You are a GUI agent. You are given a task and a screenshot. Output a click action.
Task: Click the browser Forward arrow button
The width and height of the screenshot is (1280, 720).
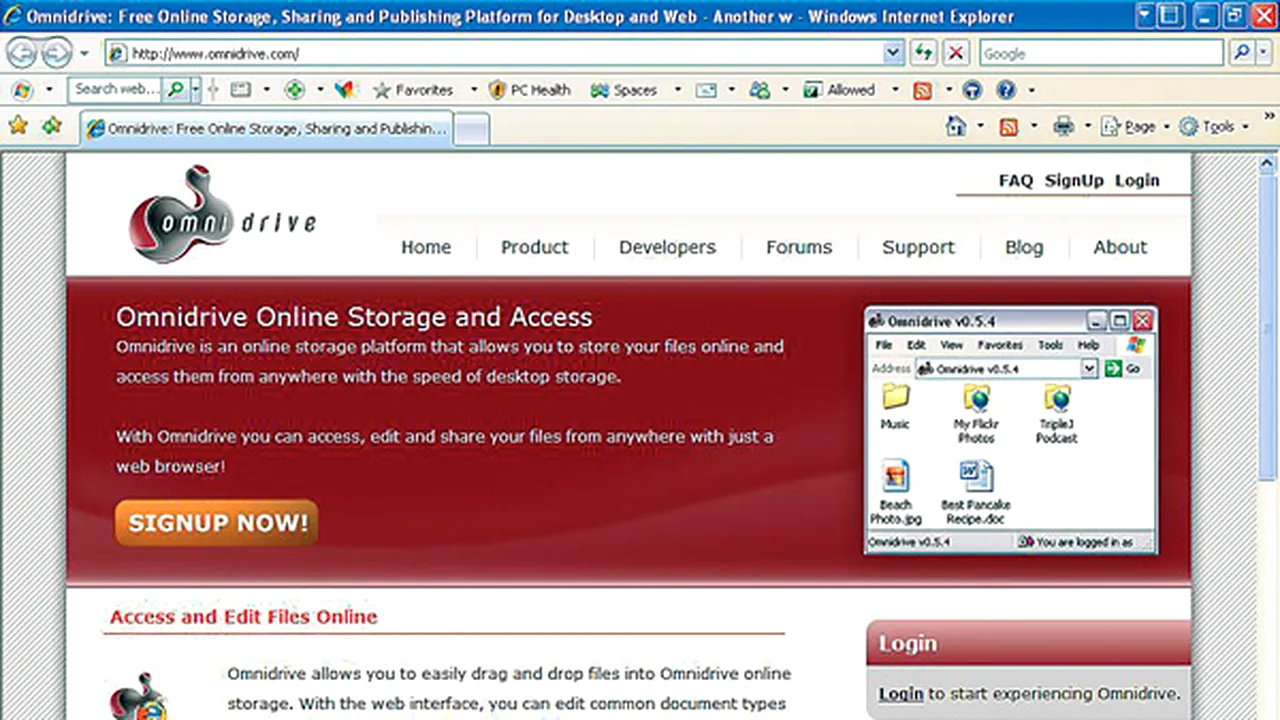pos(56,53)
